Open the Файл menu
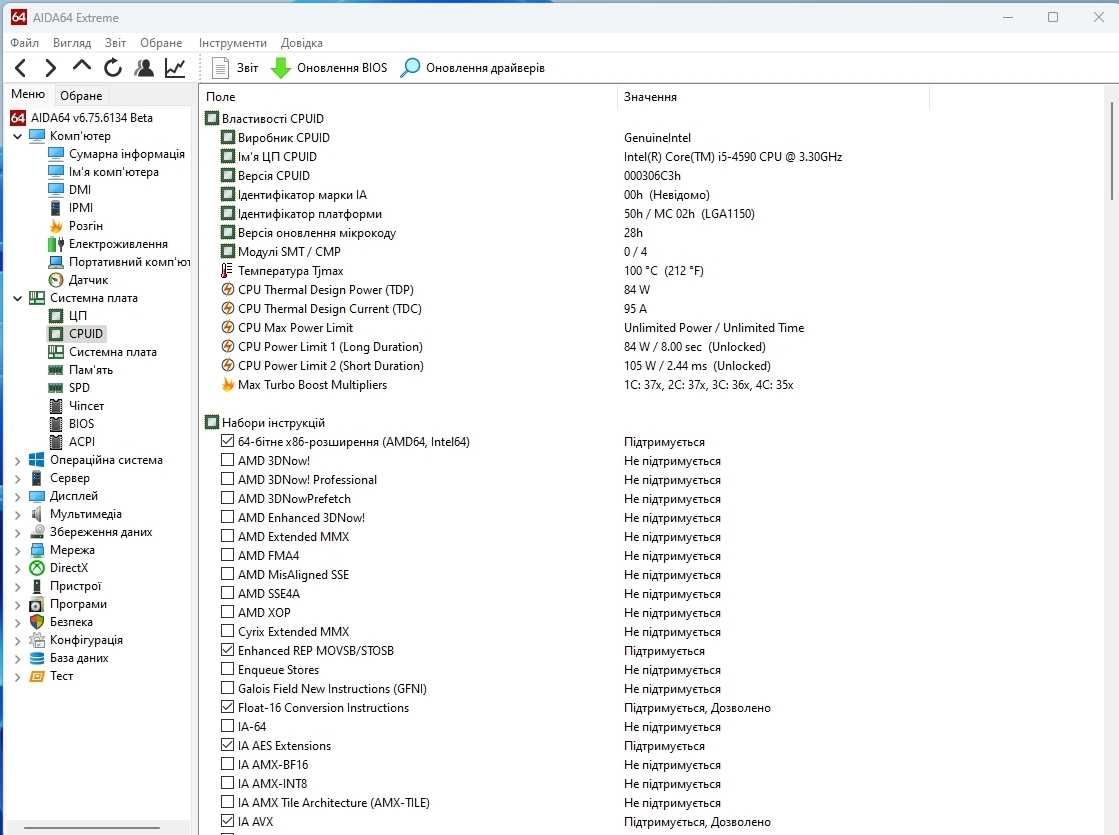1119x835 pixels. click(x=24, y=43)
